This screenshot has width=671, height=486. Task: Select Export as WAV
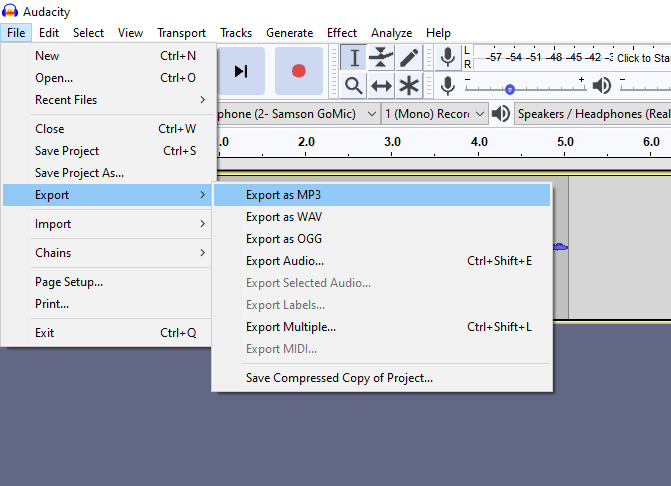coord(382,217)
